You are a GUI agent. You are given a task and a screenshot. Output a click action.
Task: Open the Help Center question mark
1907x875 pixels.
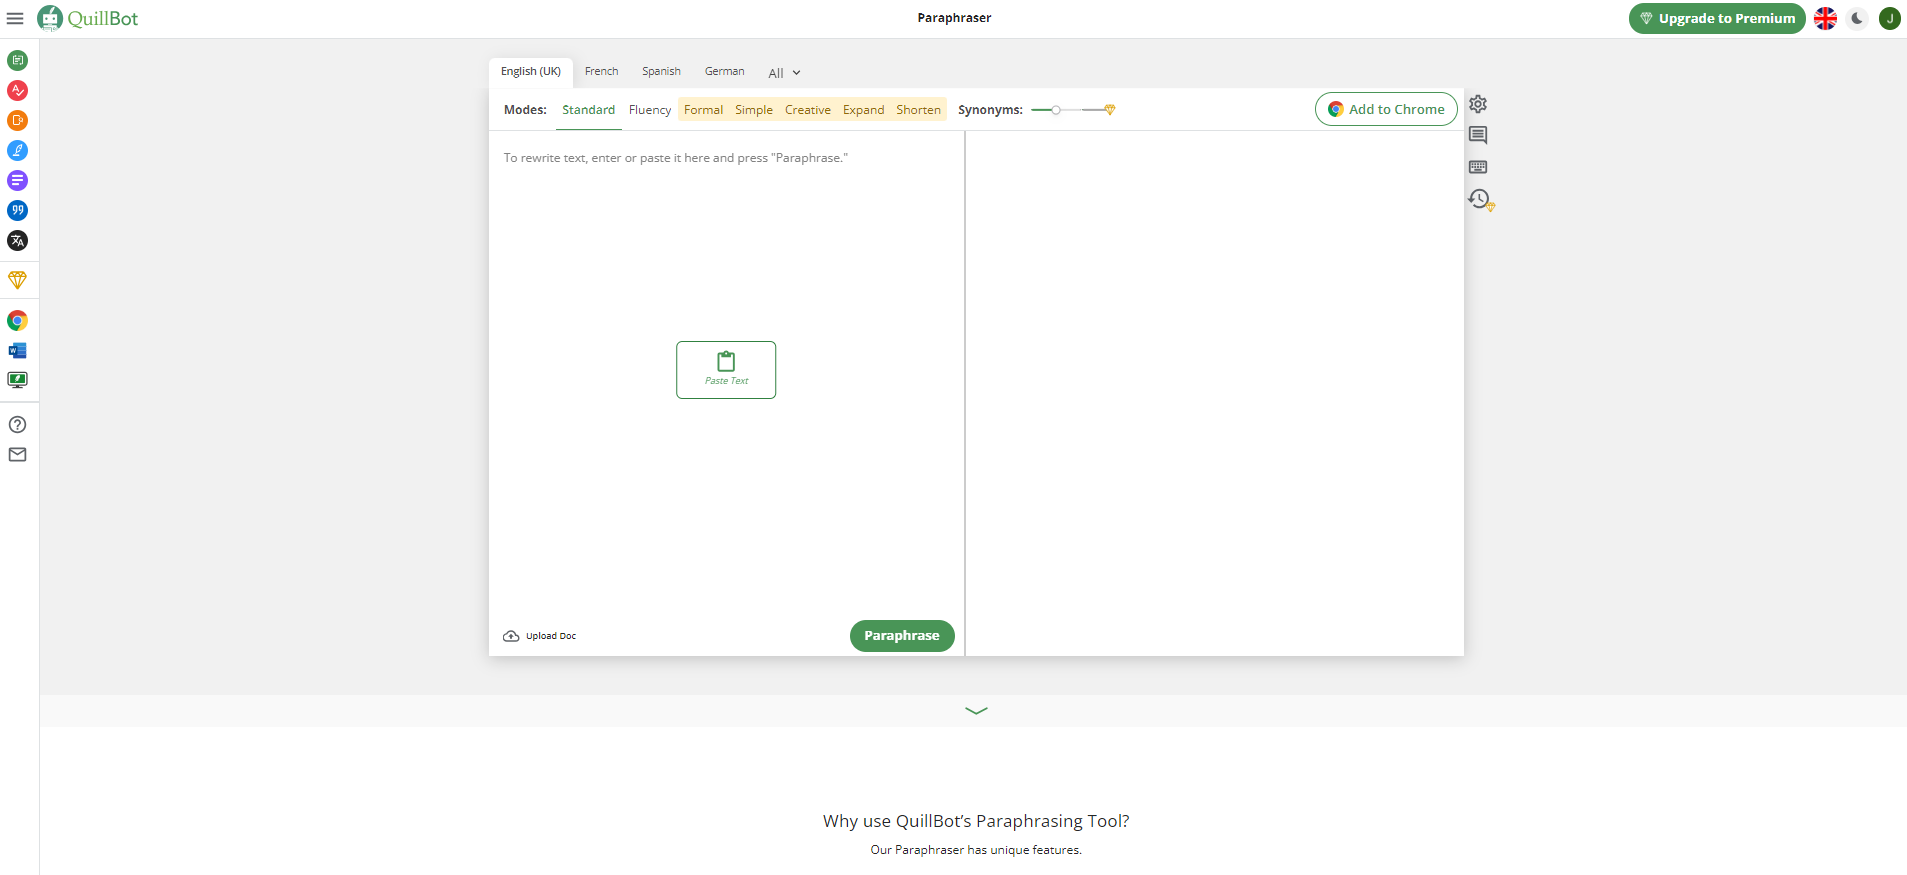pos(17,425)
